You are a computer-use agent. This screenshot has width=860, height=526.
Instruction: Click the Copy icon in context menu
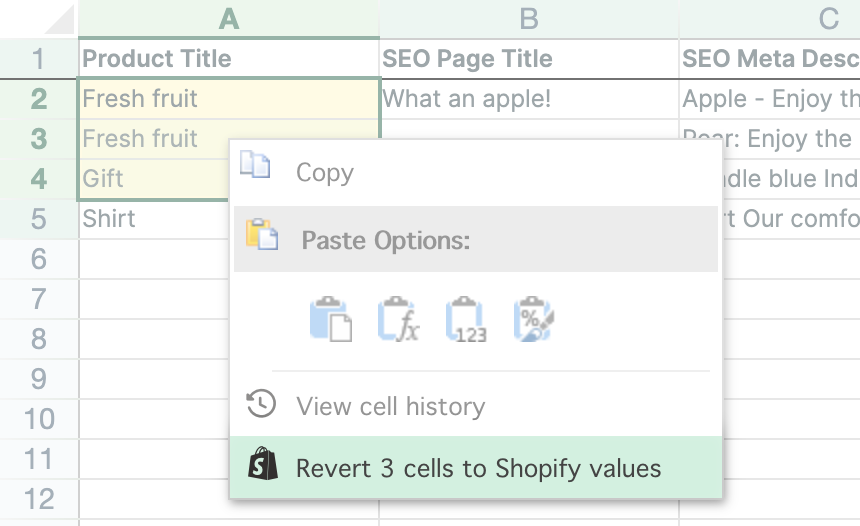[255, 164]
